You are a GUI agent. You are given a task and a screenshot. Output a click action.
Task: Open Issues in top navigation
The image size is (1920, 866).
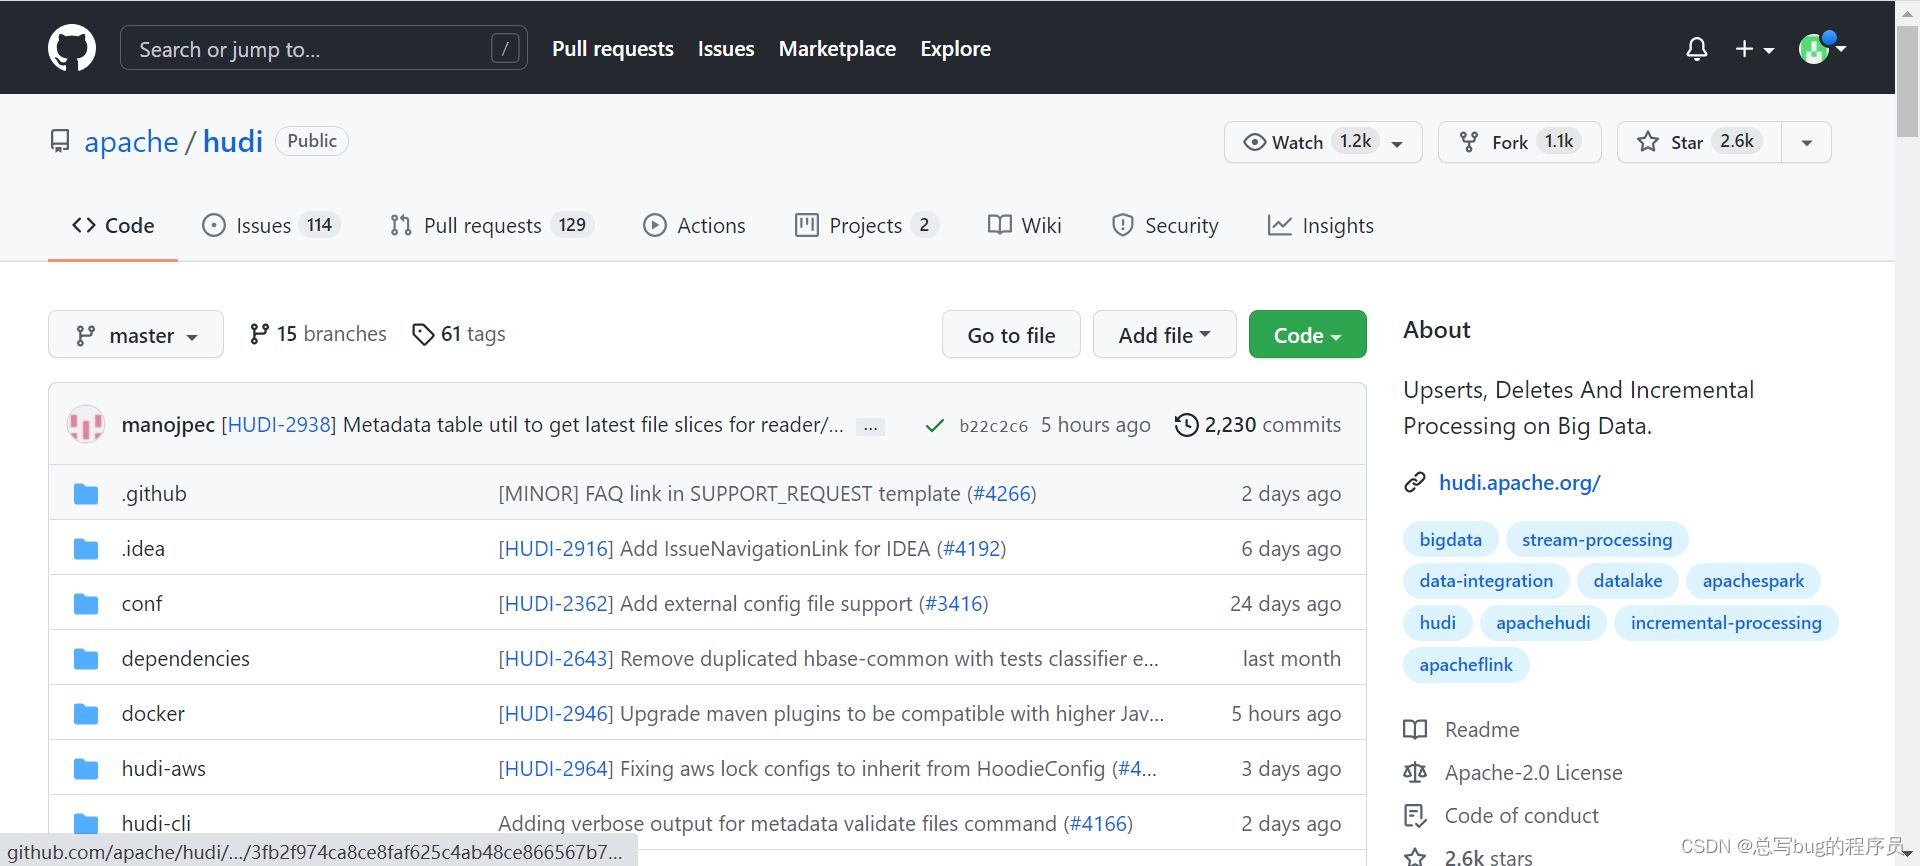click(x=726, y=48)
